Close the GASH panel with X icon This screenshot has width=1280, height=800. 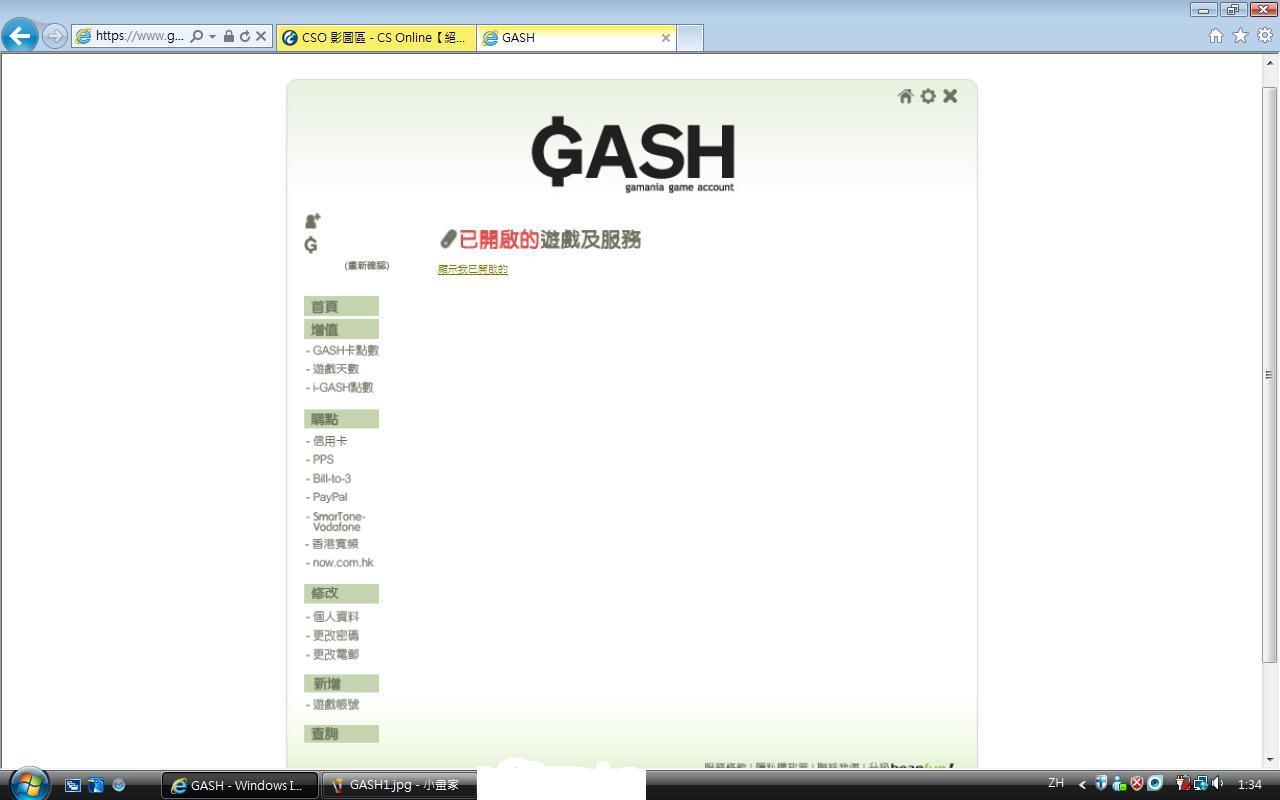point(950,96)
